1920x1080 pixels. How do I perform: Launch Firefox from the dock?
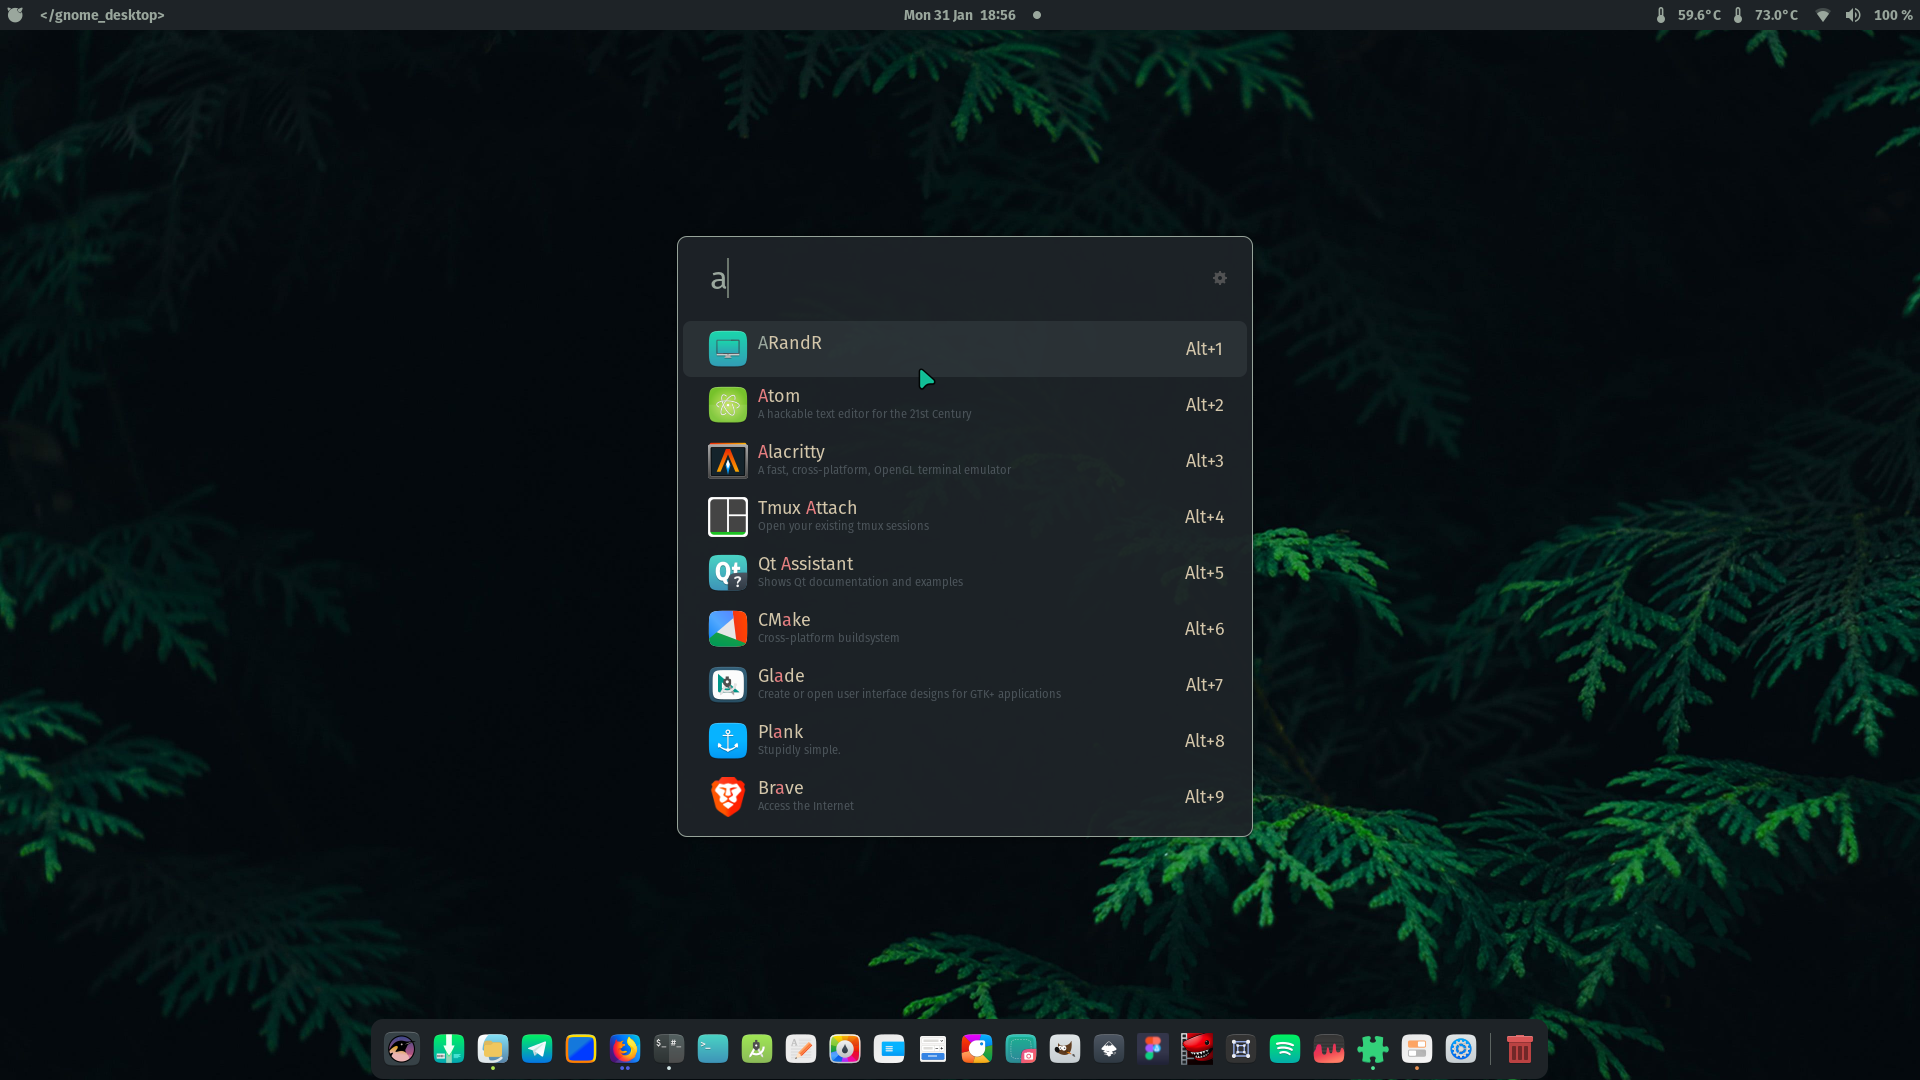[x=625, y=1049]
